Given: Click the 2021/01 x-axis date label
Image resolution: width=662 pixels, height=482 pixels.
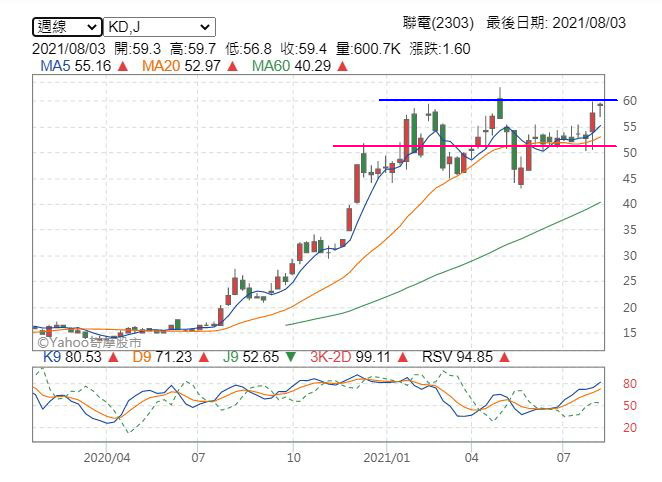Looking at the screenshot, I should pos(386,458).
